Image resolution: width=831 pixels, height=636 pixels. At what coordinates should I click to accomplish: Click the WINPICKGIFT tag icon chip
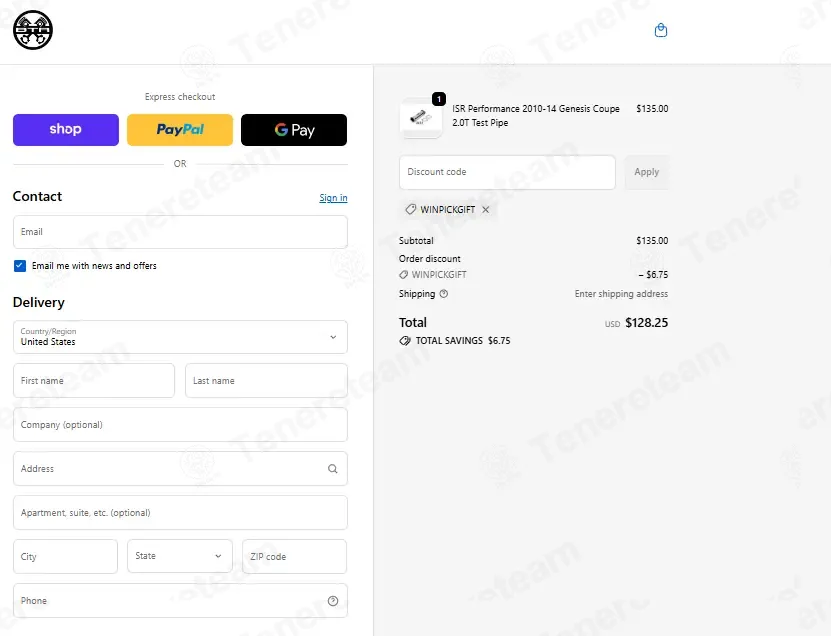[x=410, y=209]
